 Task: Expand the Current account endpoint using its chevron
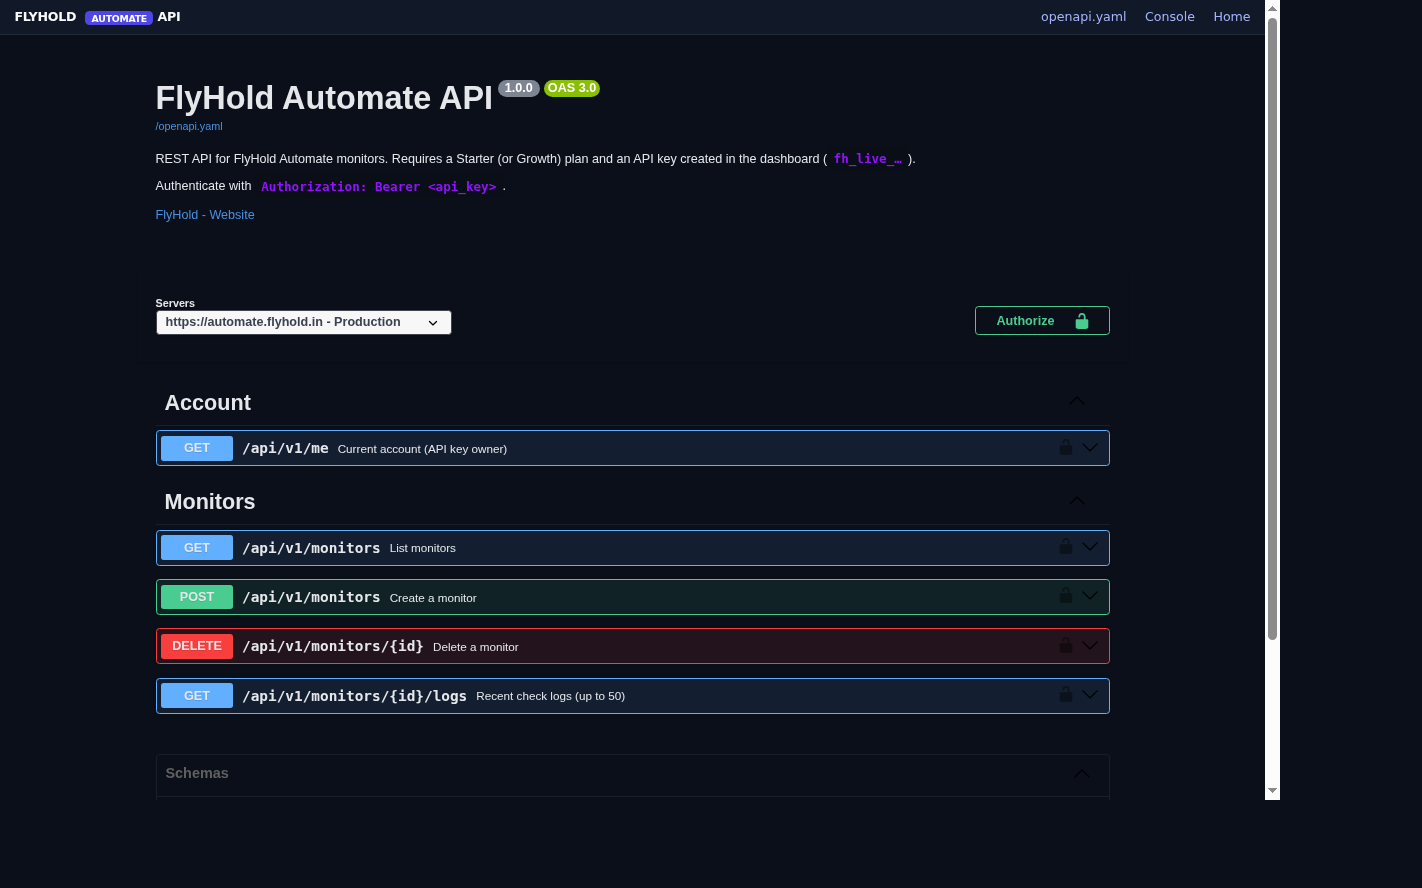pyautogui.click(x=1090, y=448)
